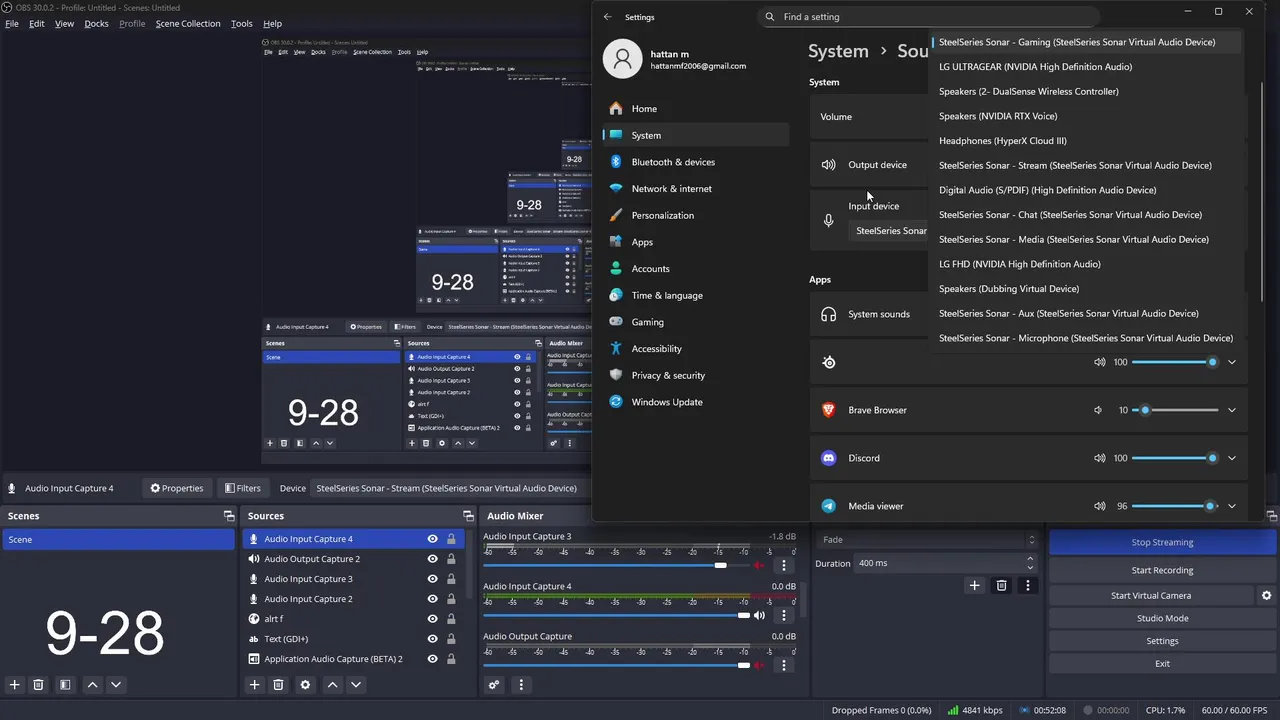Hide Audio Input Capture 3 source
Screen dimensions: 1280x720
[x=432, y=579]
